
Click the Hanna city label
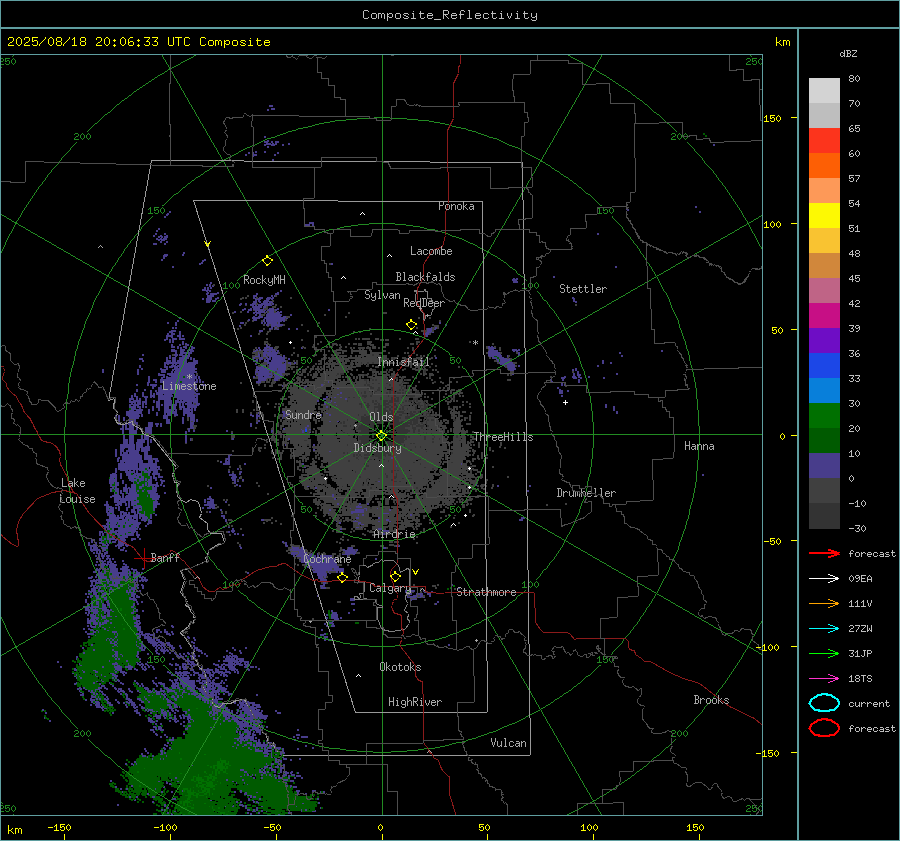(699, 446)
